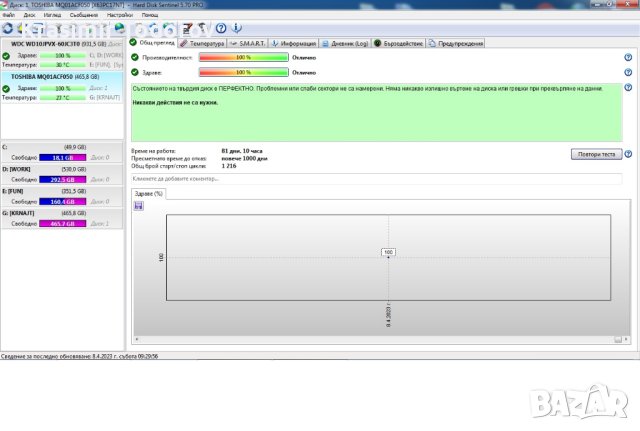Open the Файл menu
Screen dimensions: 640x431
coord(8,16)
